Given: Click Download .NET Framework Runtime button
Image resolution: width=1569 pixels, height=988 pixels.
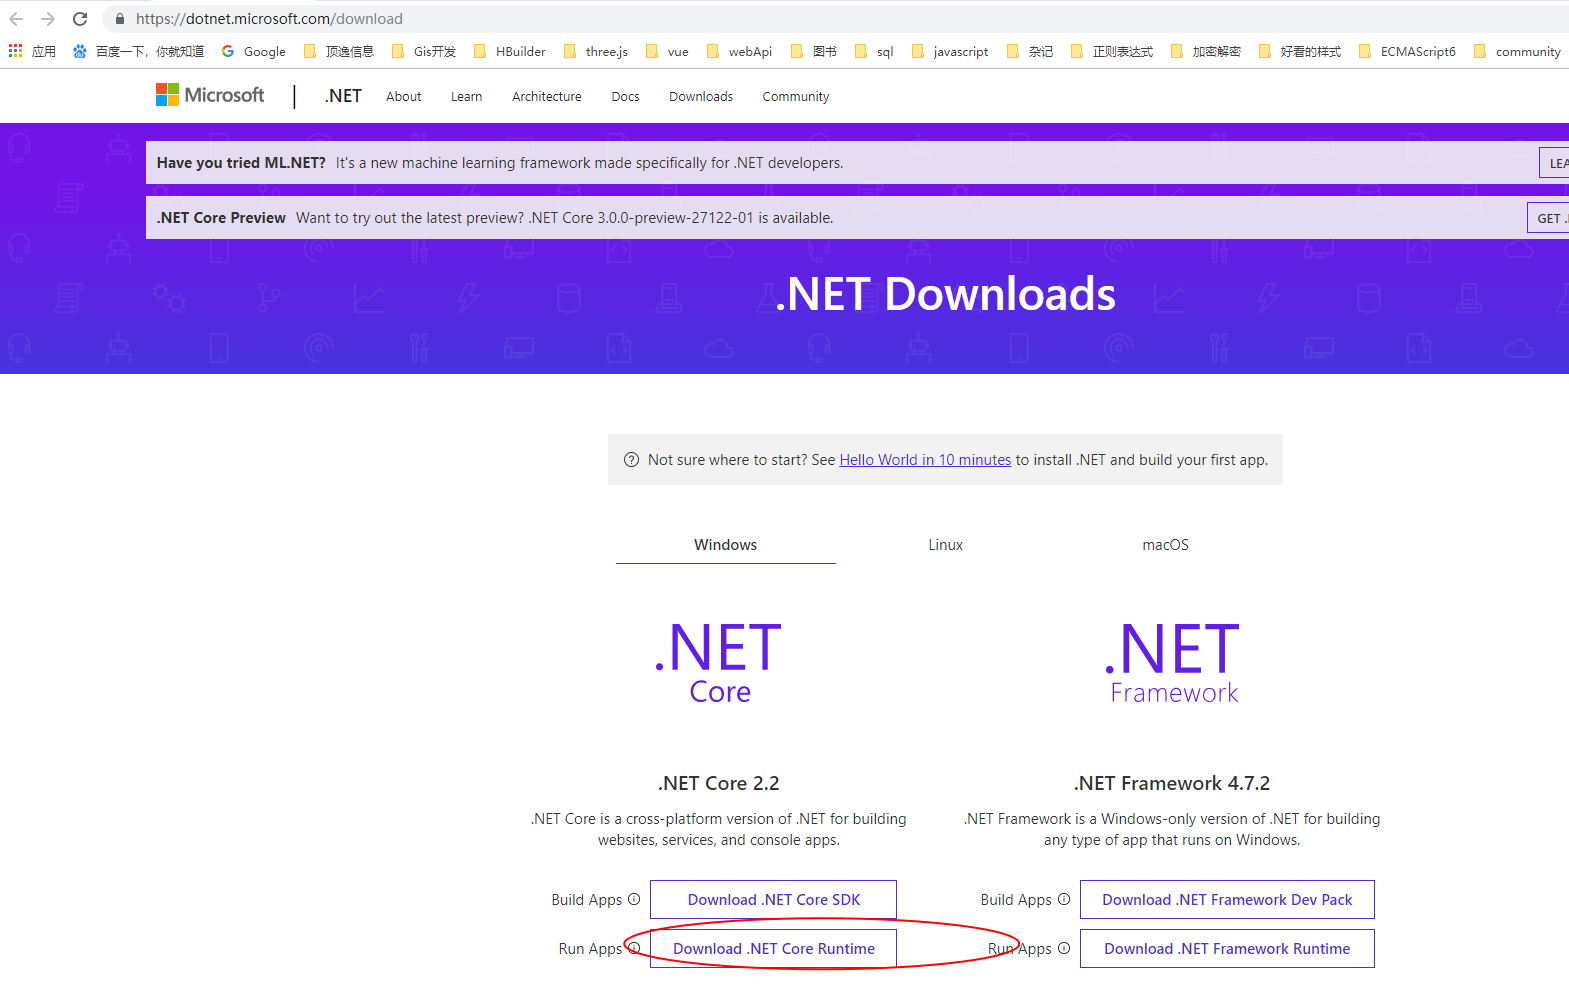Looking at the screenshot, I should click(x=1227, y=948).
